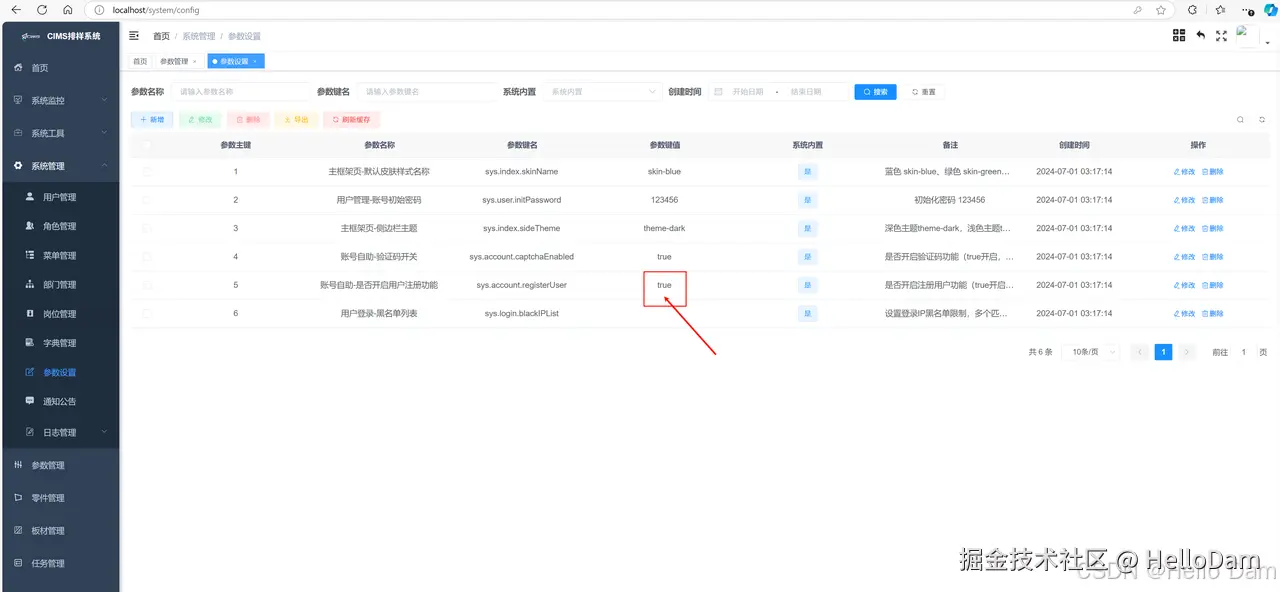Viewport: 1280px width, 592px height.
Task: Click the 重置 button
Action: point(923,91)
